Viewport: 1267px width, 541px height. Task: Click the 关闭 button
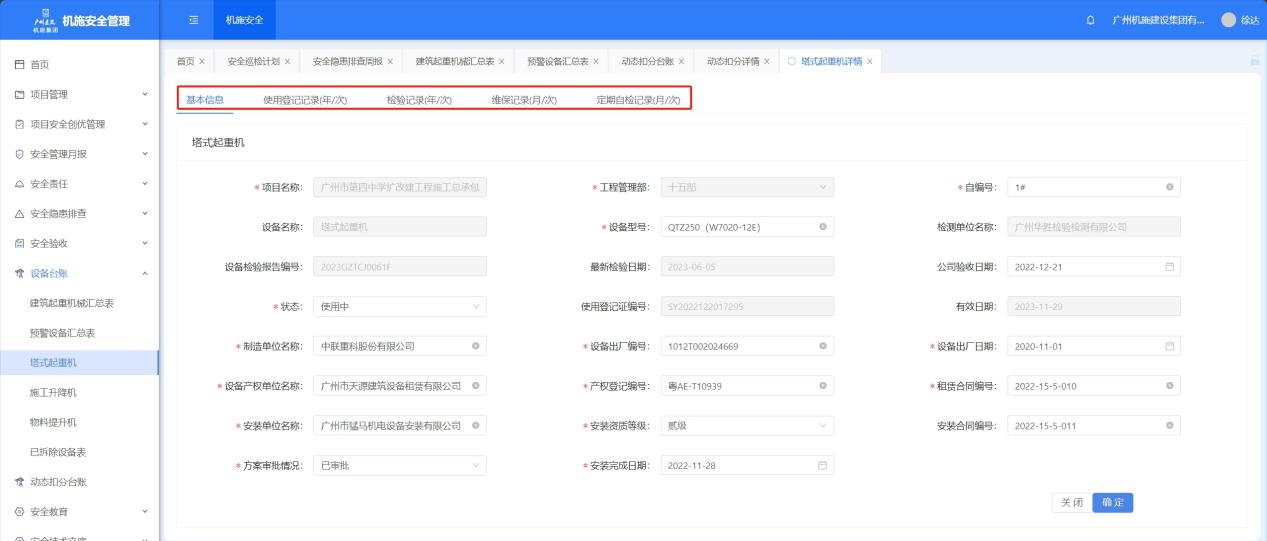[x=1071, y=503]
